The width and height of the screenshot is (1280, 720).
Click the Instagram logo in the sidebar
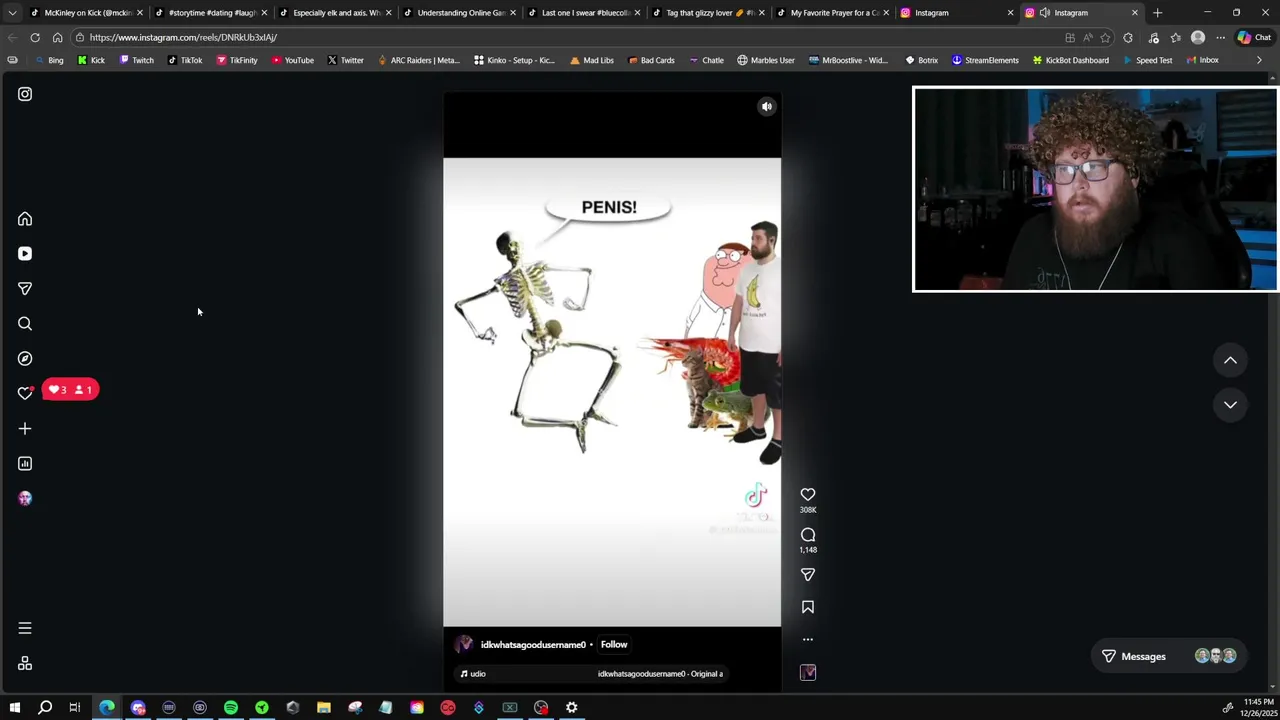click(x=25, y=94)
